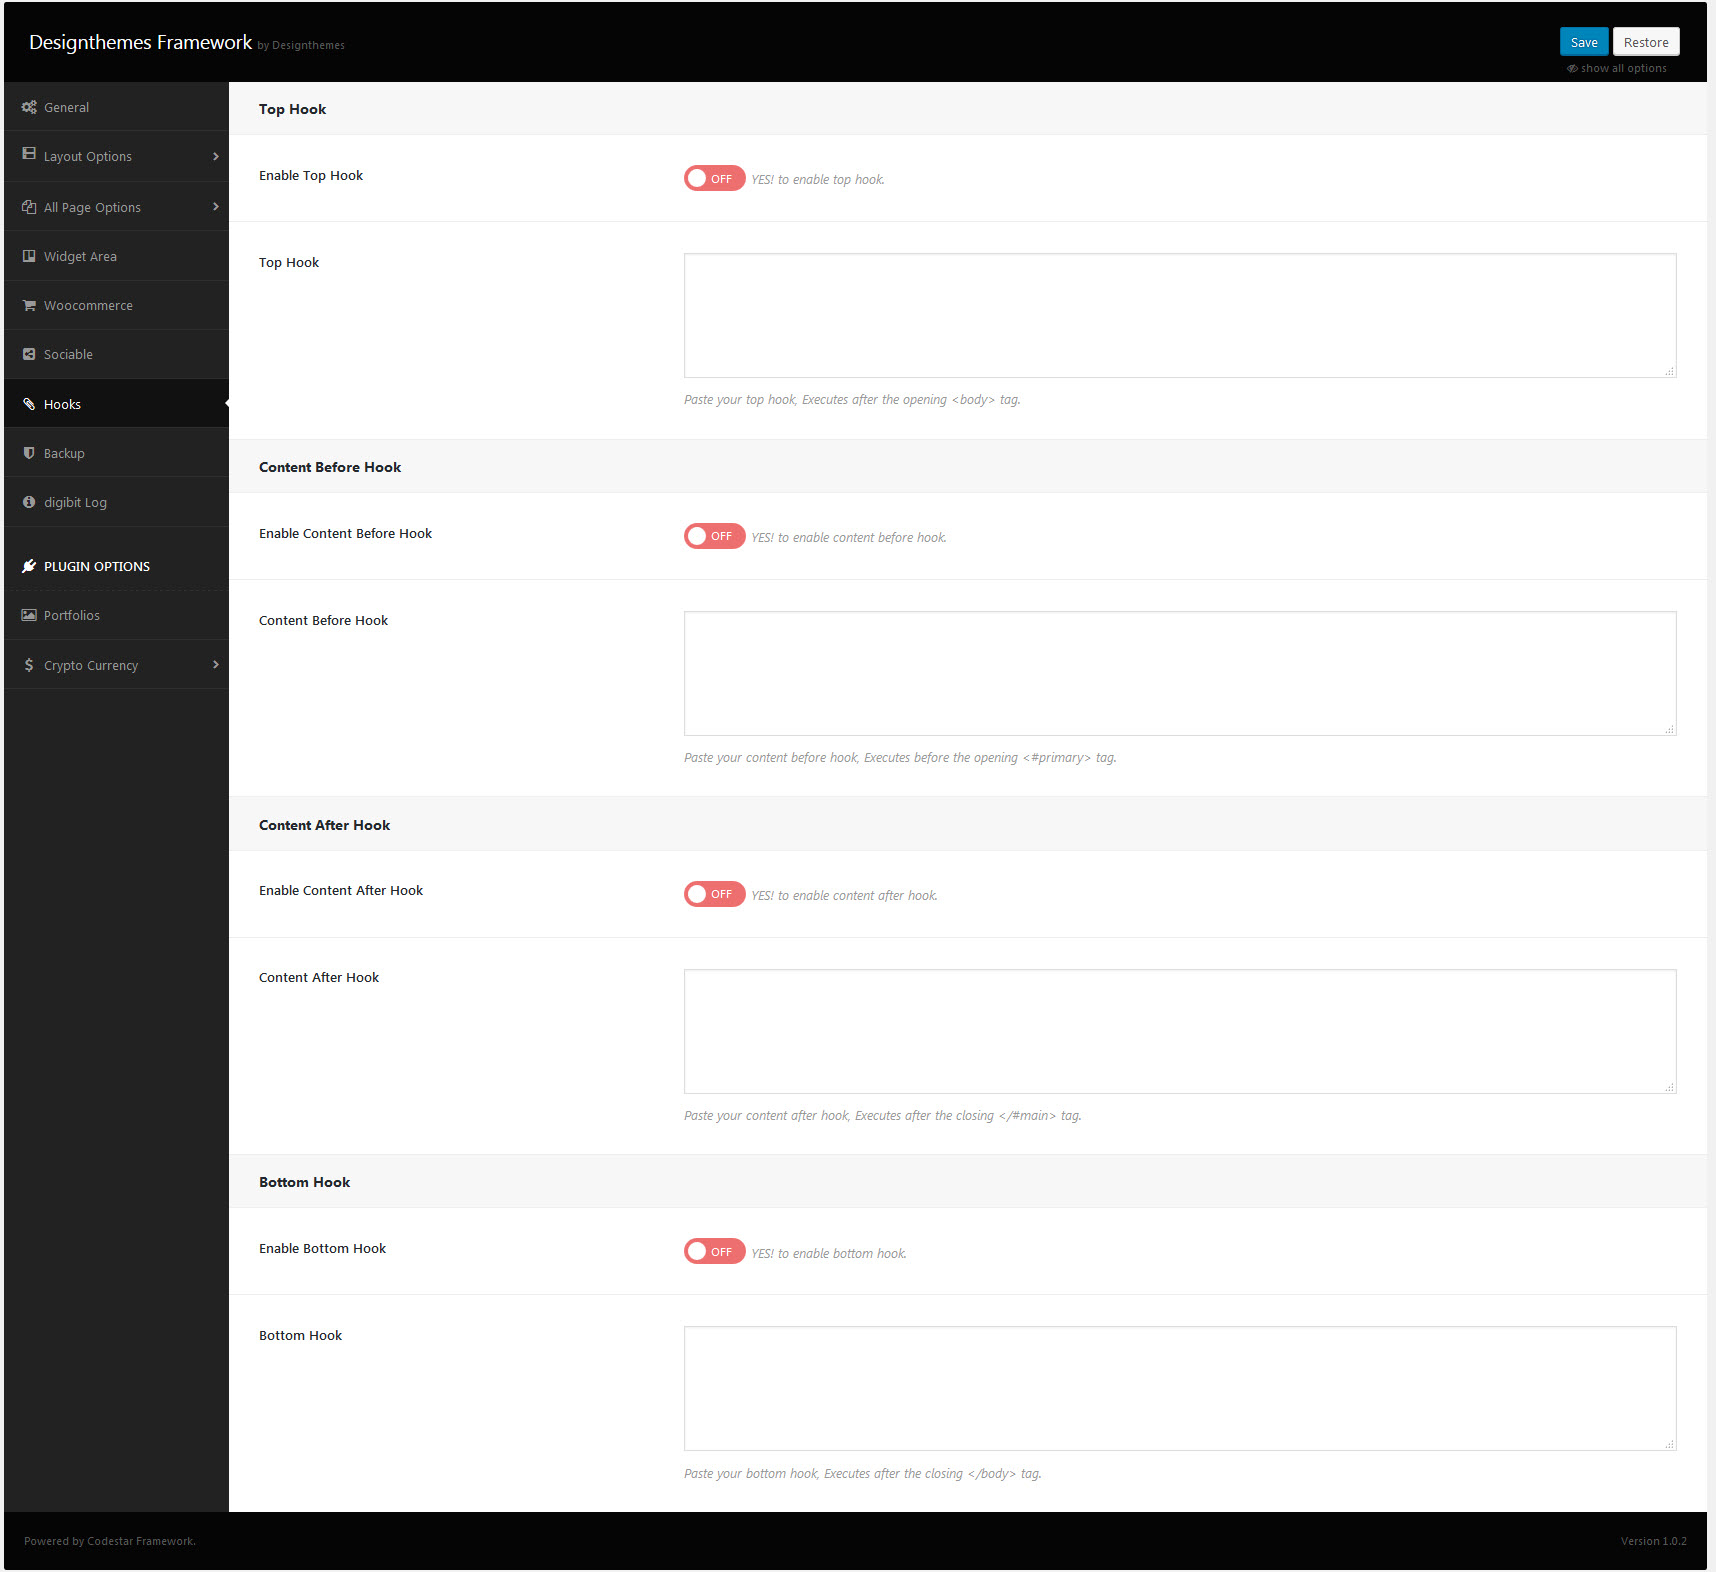Screen dimensions: 1716x1572
Task: Click inside the Content After Hook textarea
Action: [x=1179, y=1031]
